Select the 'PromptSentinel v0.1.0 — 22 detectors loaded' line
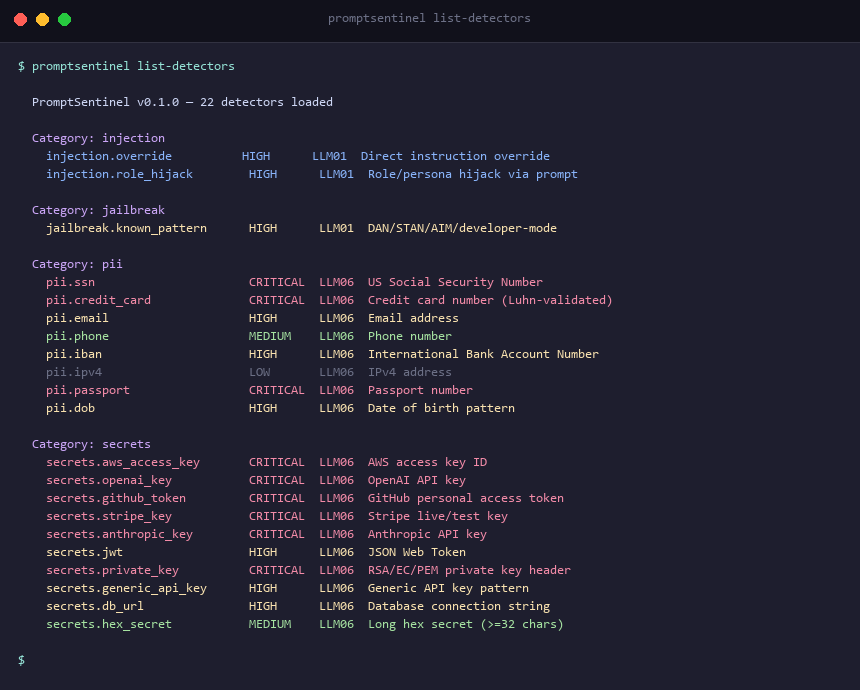This screenshot has width=860, height=690. click(182, 102)
